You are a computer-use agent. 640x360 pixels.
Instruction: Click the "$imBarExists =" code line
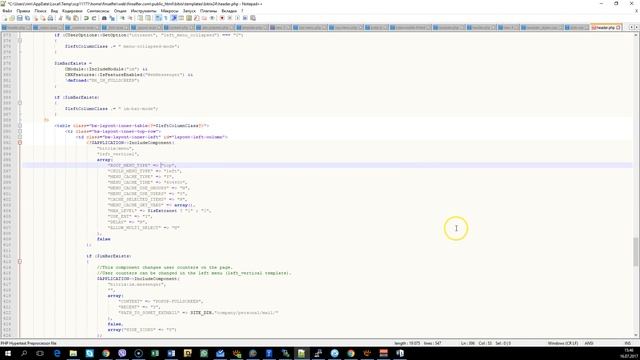(73, 63)
